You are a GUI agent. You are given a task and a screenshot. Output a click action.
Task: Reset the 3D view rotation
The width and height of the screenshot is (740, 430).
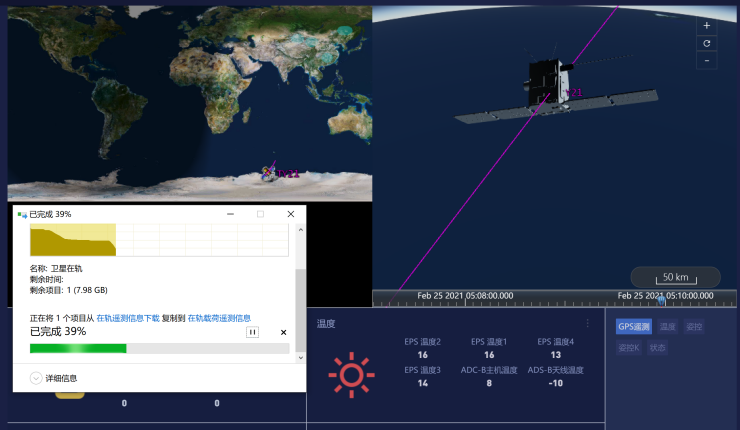click(x=707, y=43)
